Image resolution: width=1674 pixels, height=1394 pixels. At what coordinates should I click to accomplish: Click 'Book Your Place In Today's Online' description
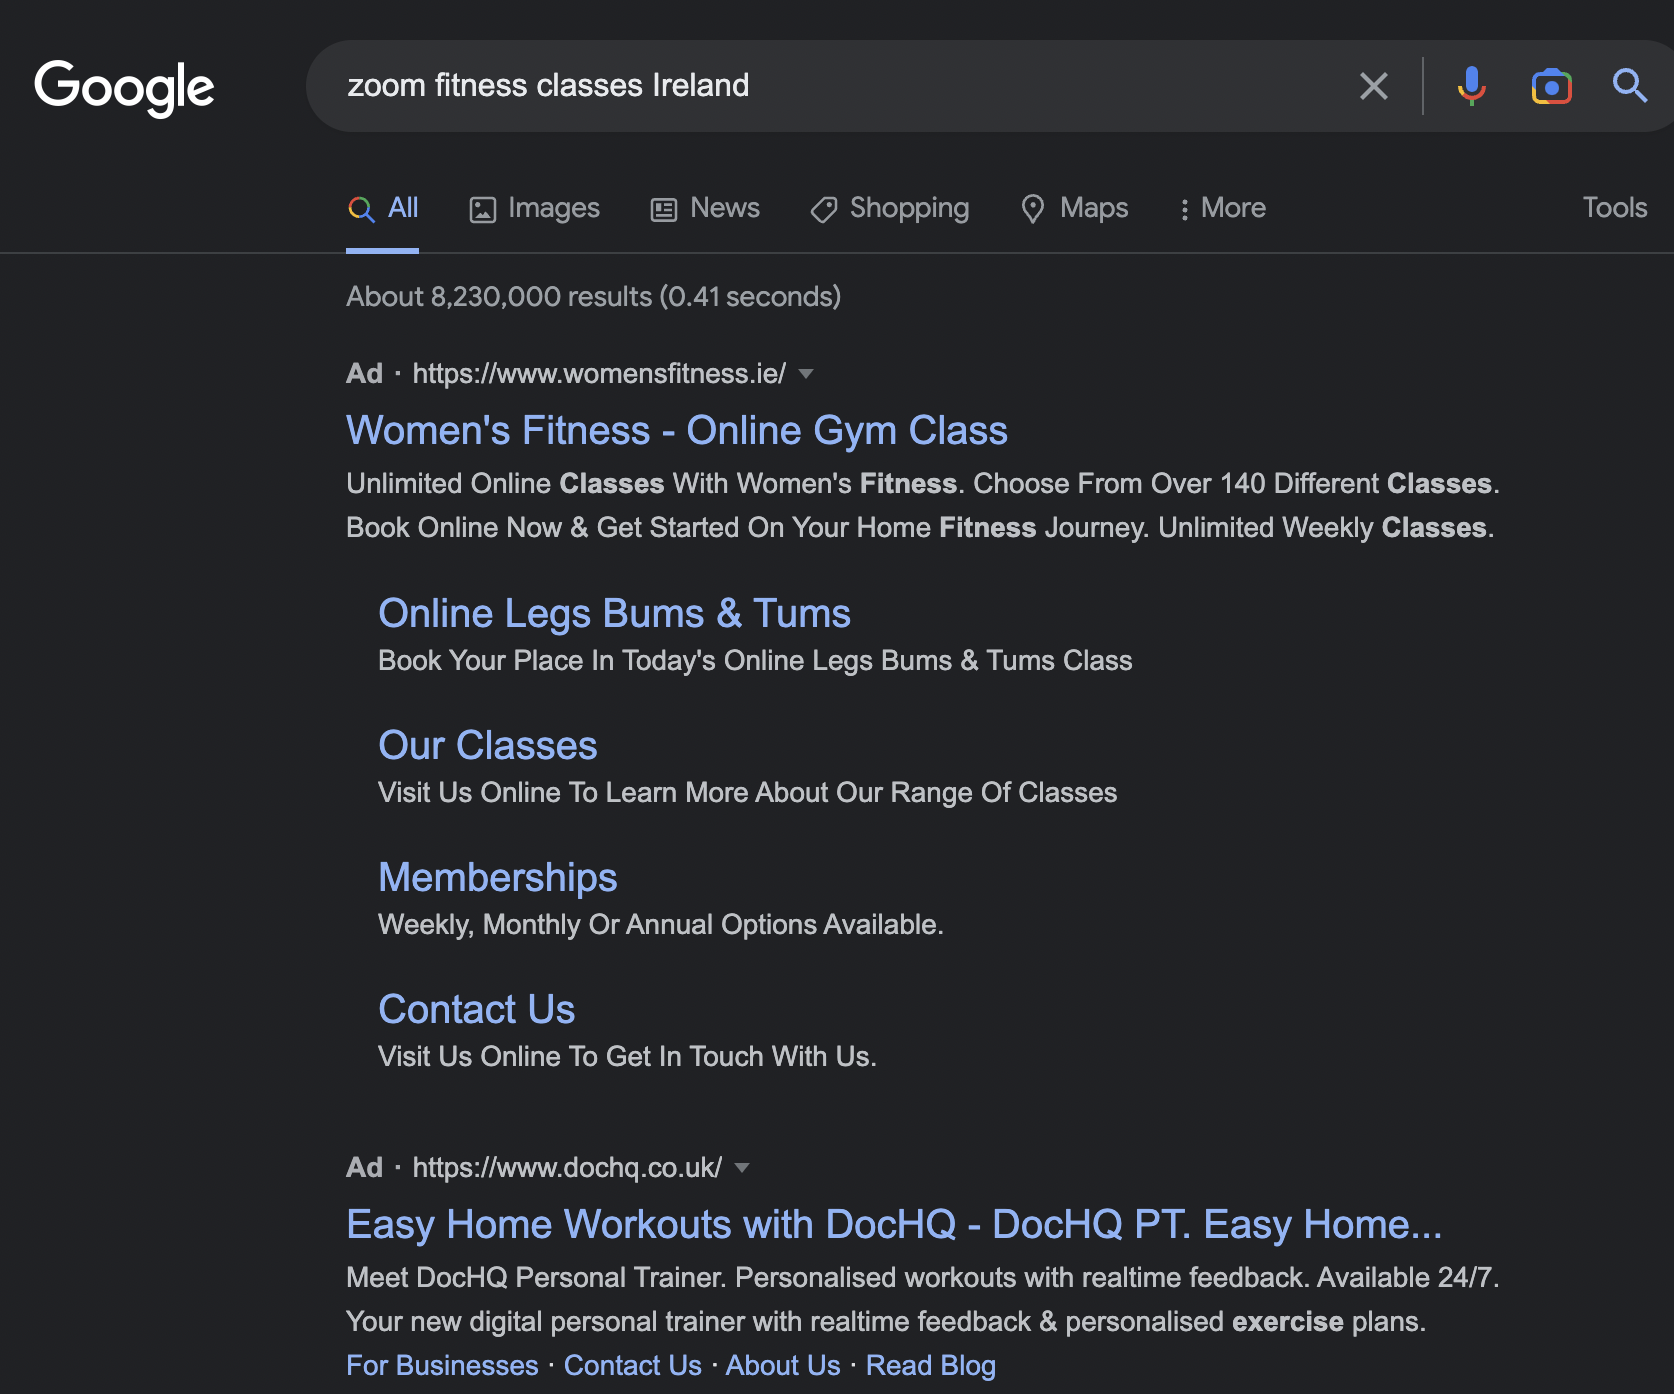pyautogui.click(x=755, y=661)
